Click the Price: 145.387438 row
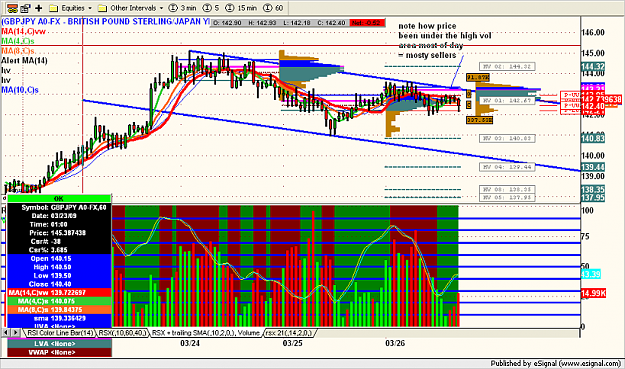 pos(59,233)
